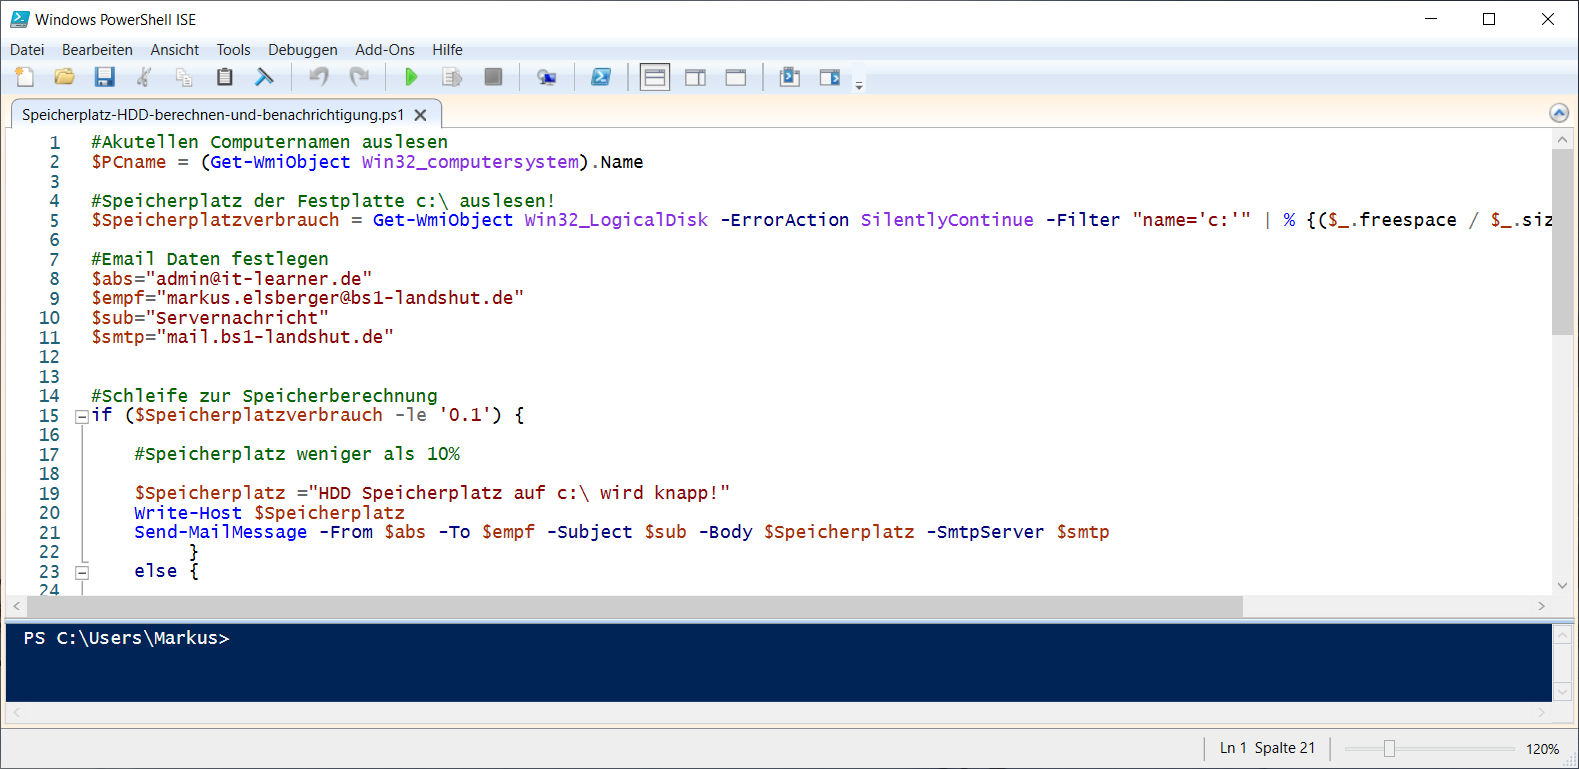Copy selection using the Copy toolbar icon
Viewport: 1579px width, 769px height.
184,77
